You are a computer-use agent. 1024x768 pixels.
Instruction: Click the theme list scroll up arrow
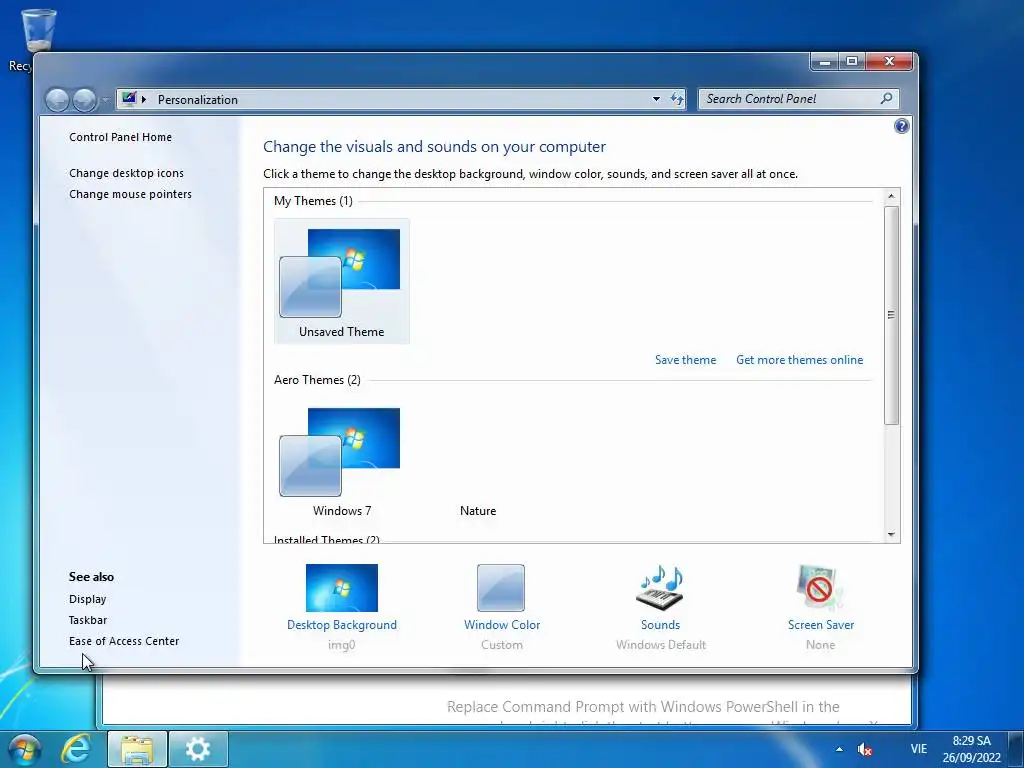tap(891, 196)
